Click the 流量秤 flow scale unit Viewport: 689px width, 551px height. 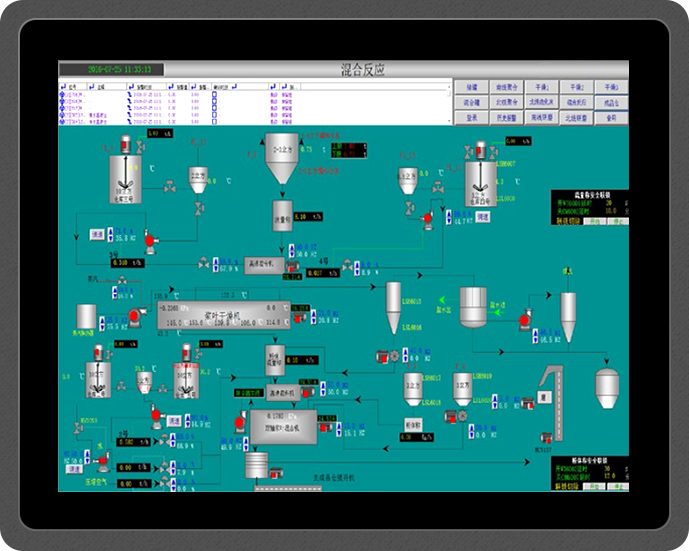click(x=282, y=217)
